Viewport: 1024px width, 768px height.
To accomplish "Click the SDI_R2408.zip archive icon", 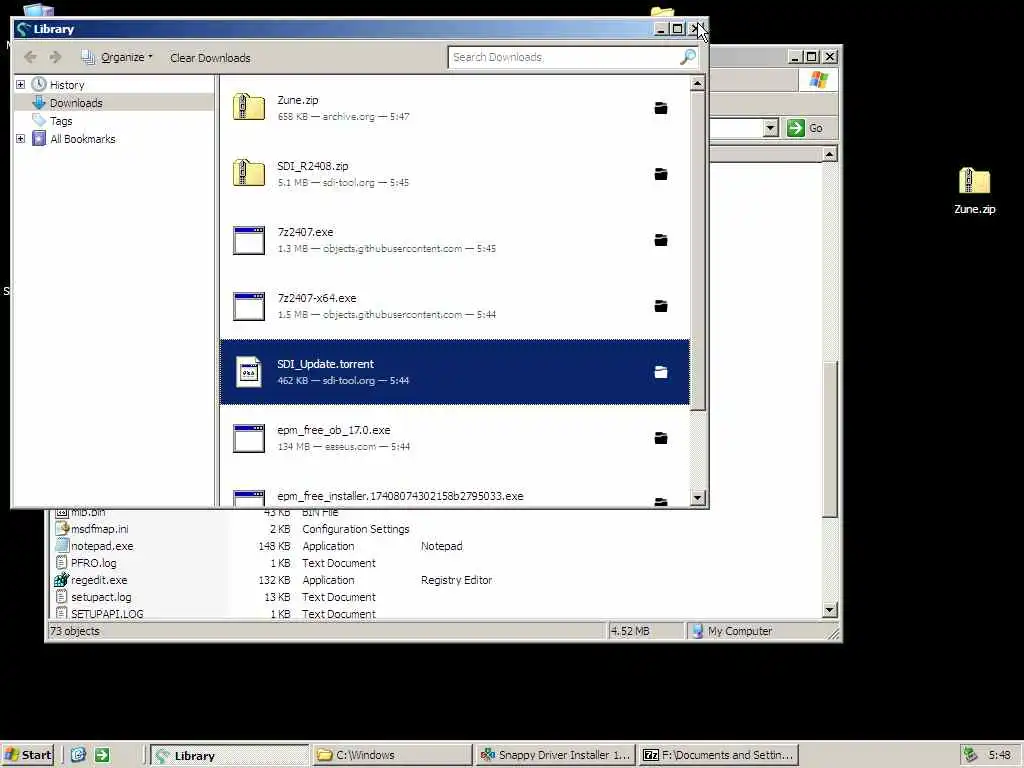I will pyautogui.click(x=249, y=174).
